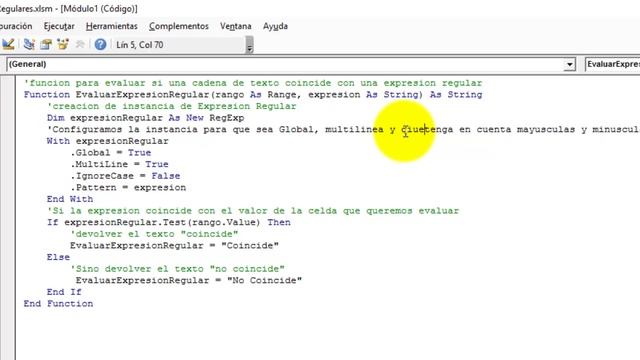Screen dimensions: 640x360
Task: Open the Herramientas menu
Action: pos(111,26)
